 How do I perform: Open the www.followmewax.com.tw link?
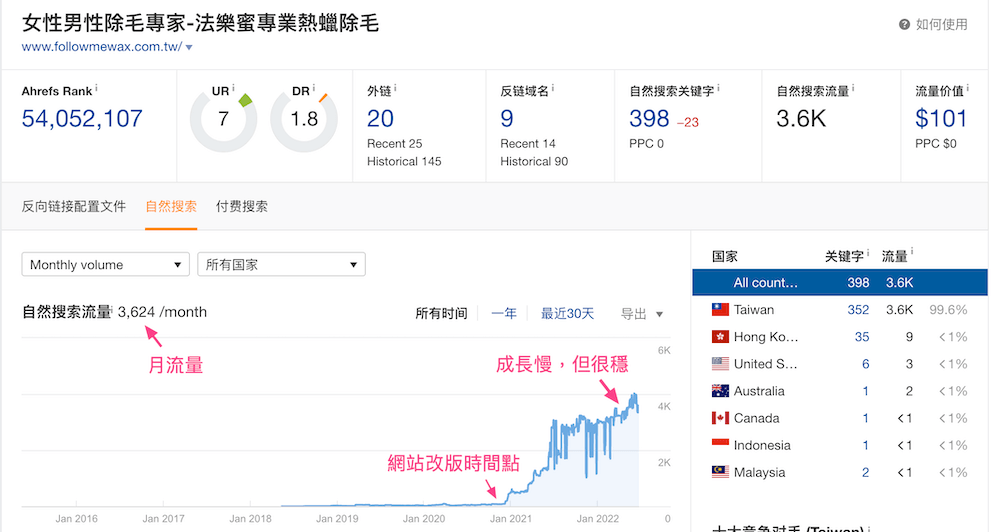point(102,47)
